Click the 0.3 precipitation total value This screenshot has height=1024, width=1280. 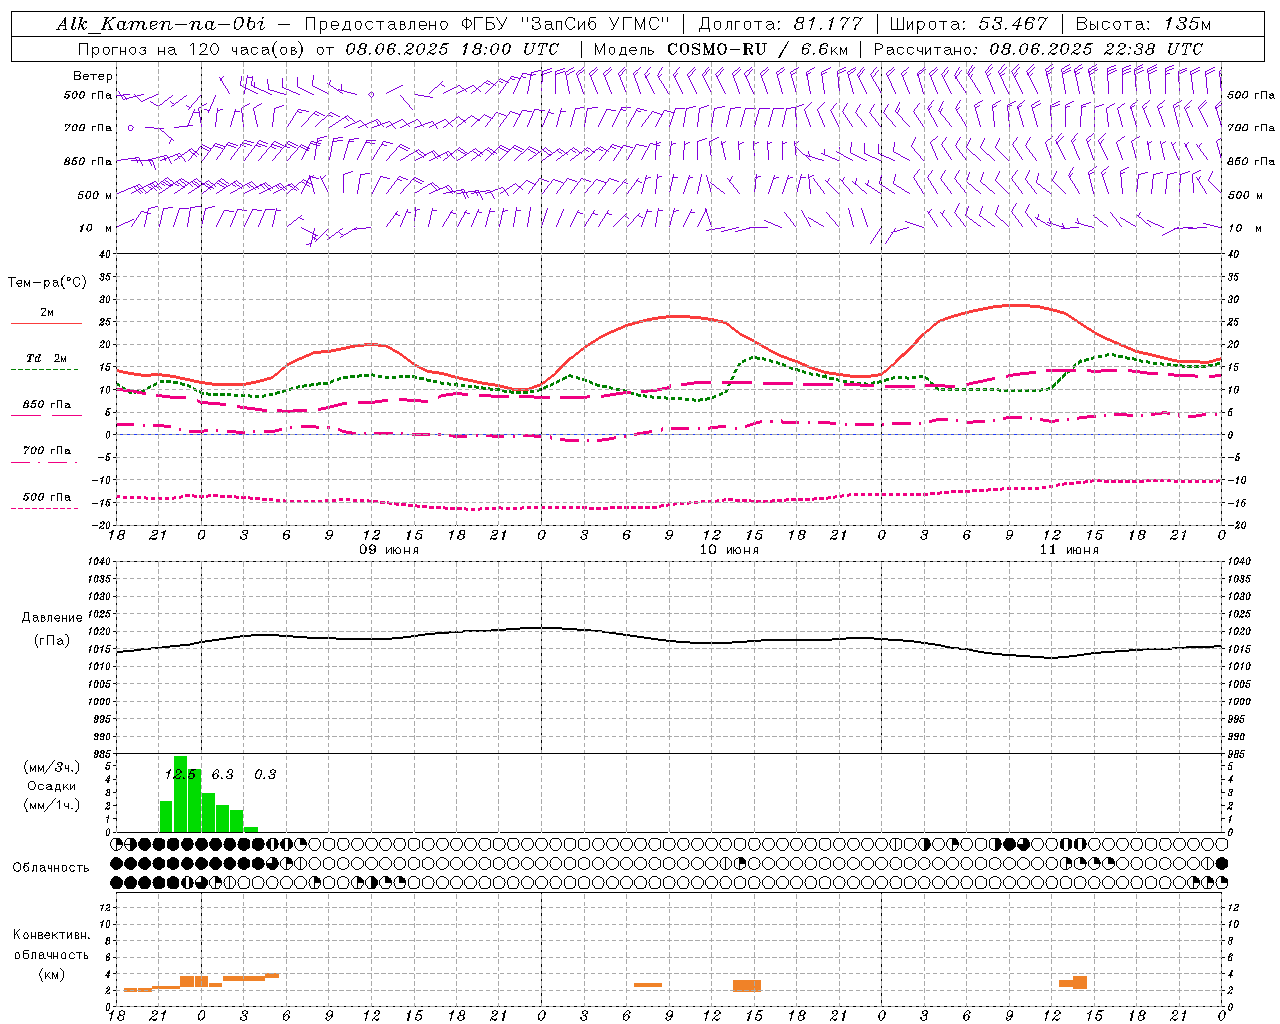tap(265, 774)
